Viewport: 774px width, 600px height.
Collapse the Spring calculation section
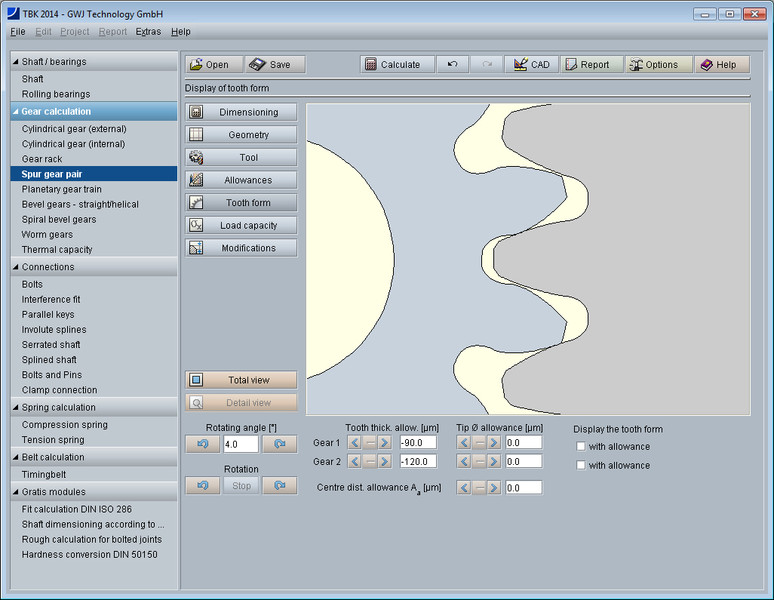pyautogui.click(x=15, y=407)
